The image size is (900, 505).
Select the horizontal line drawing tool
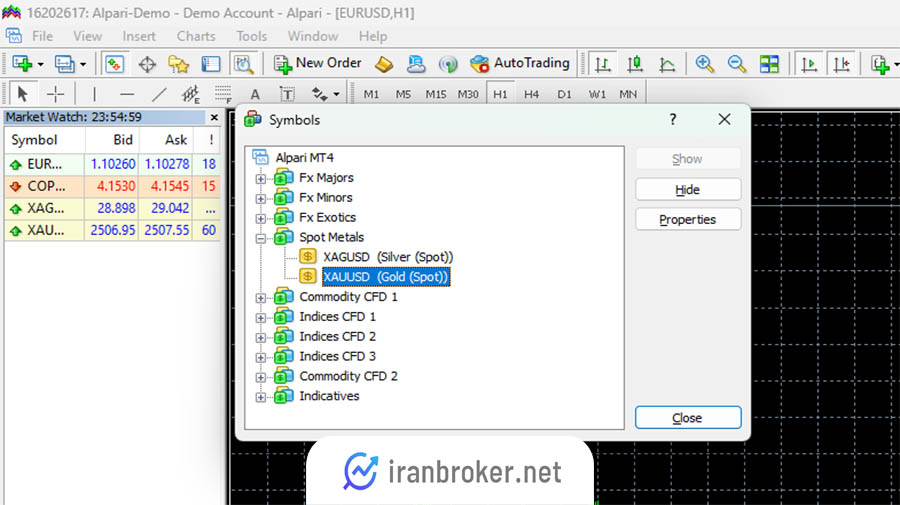tap(127, 94)
